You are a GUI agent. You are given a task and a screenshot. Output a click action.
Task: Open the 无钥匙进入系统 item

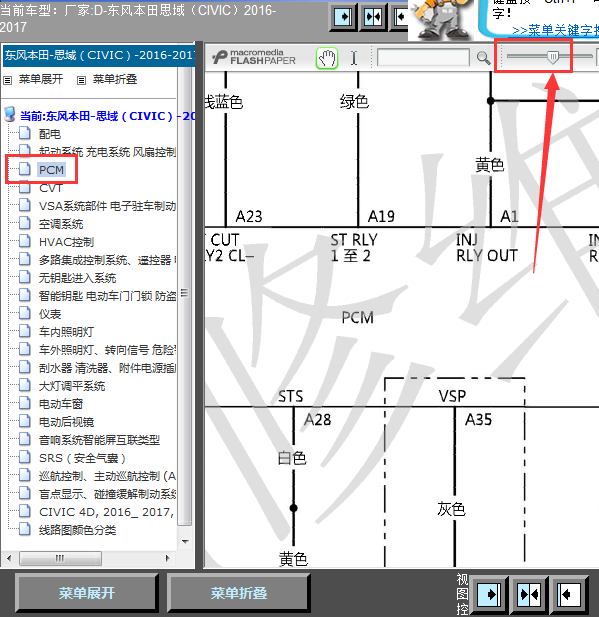(78, 278)
